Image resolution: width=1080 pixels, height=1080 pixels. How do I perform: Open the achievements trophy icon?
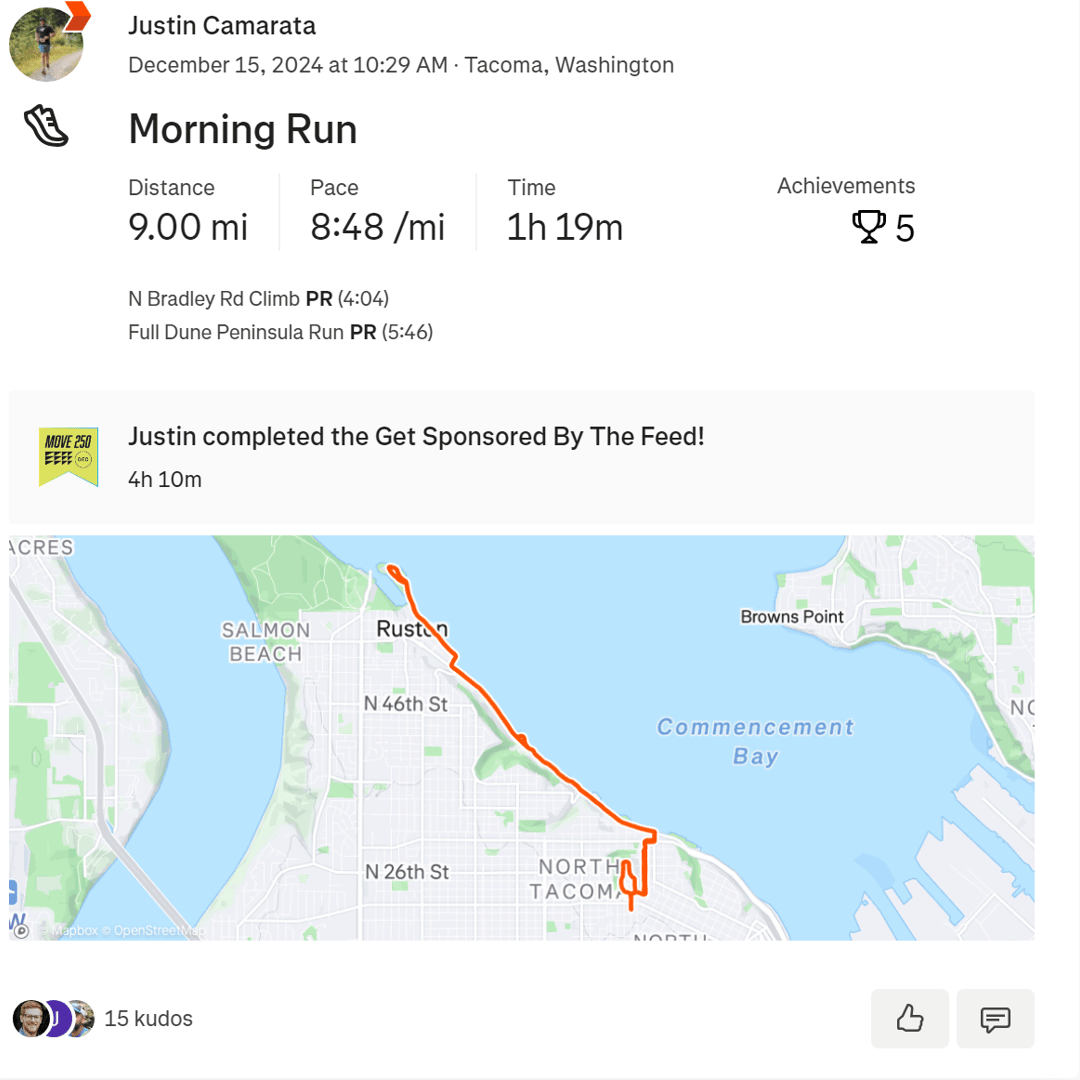coord(868,227)
